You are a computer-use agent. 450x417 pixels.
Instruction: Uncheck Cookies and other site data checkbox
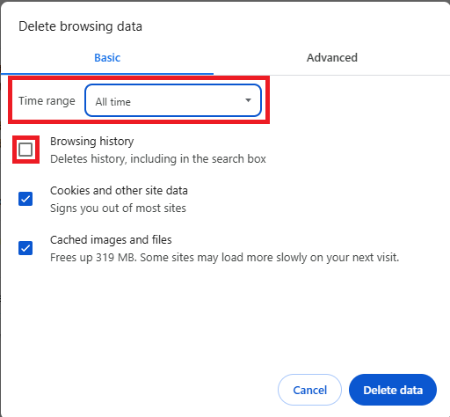[26, 199]
